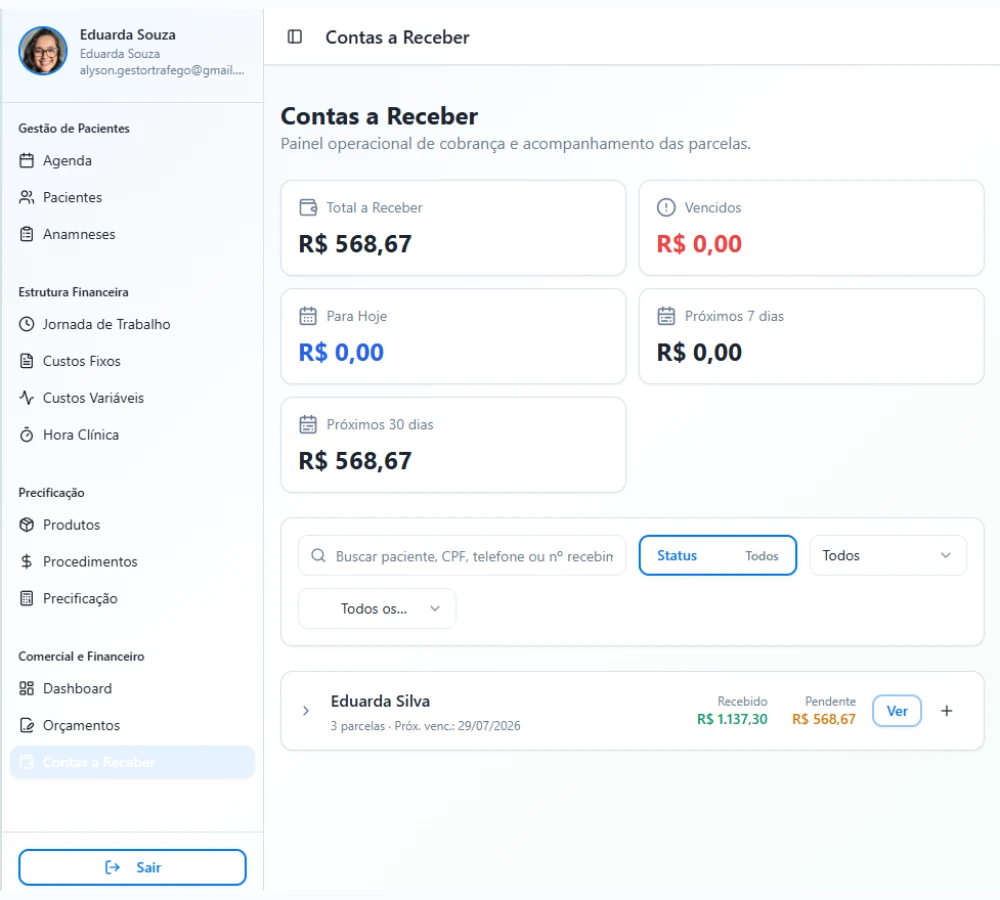This screenshot has width=1000, height=900.
Task: Click the Agenda calendar icon
Action: (26, 160)
